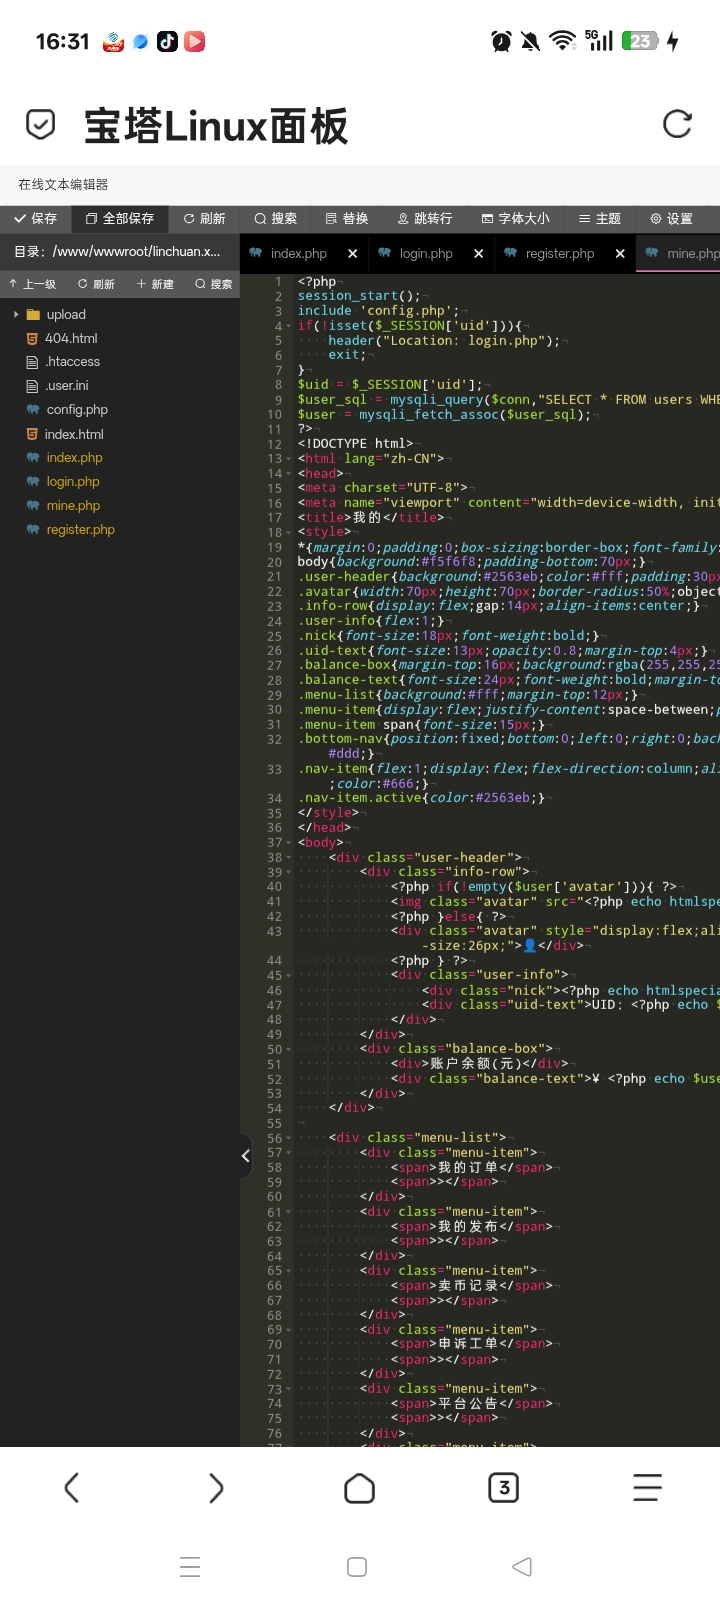Open 搜索 in the editor toolbar
720x1604 pixels.
(275, 218)
